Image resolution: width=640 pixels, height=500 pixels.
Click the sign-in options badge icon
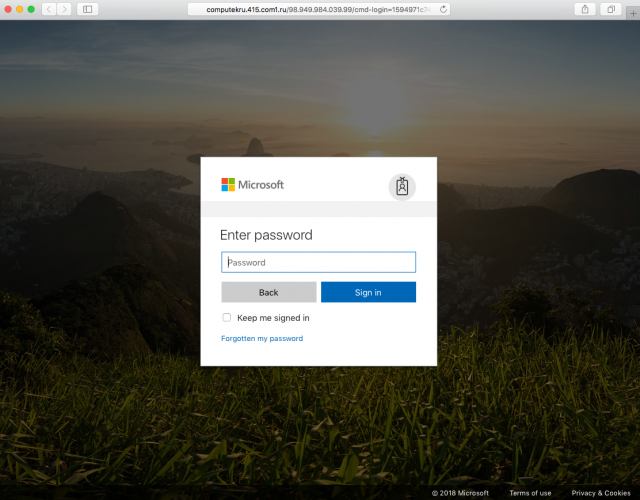click(402, 187)
